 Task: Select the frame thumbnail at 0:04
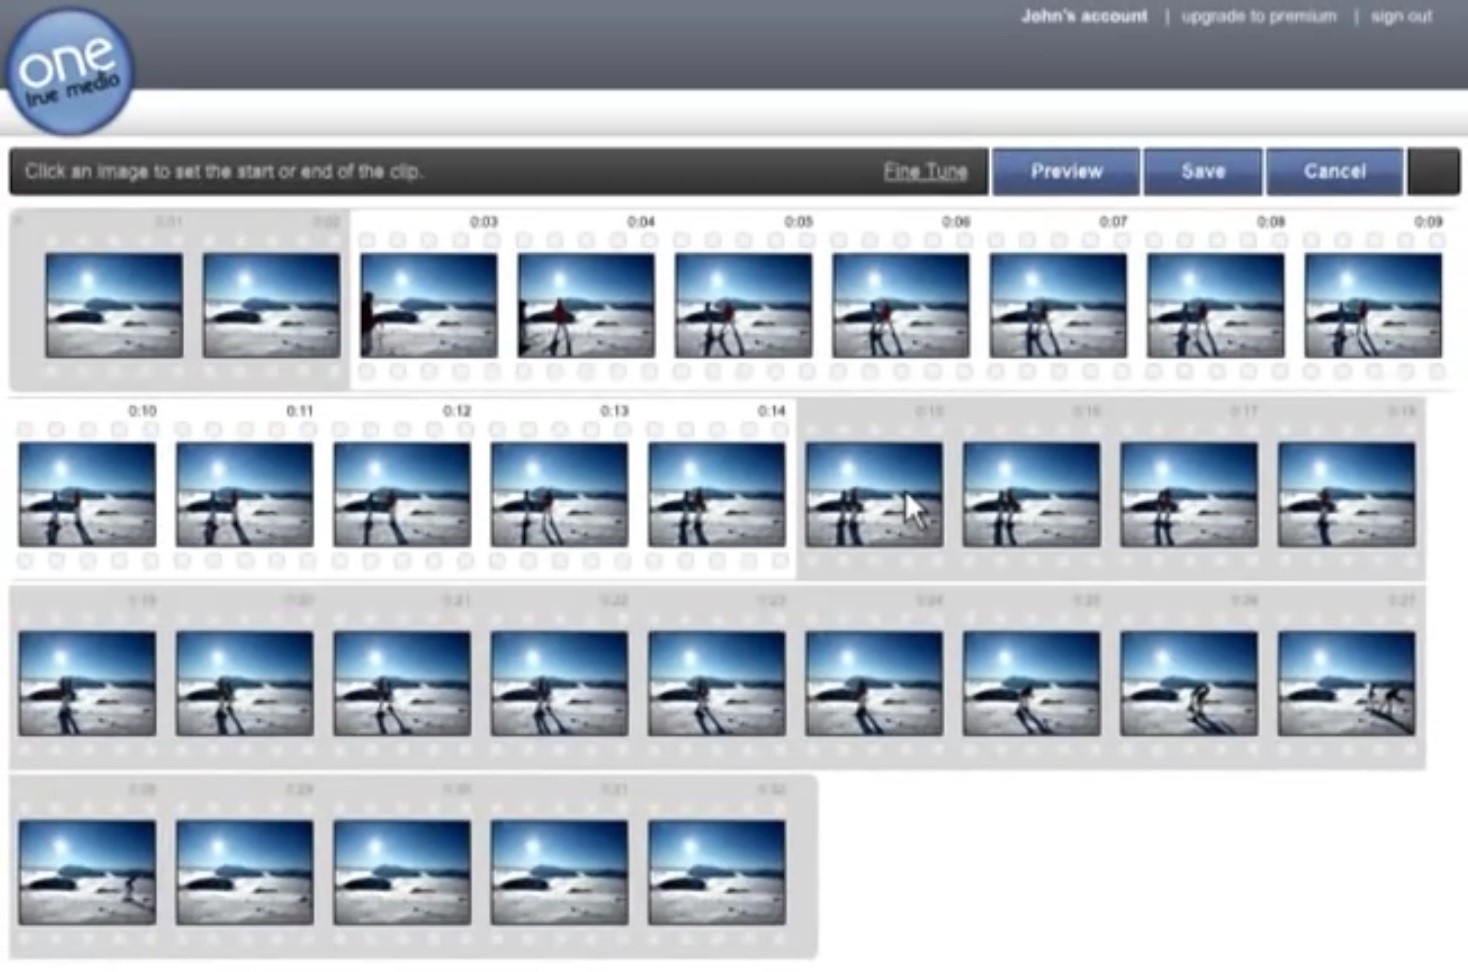[x=586, y=305]
